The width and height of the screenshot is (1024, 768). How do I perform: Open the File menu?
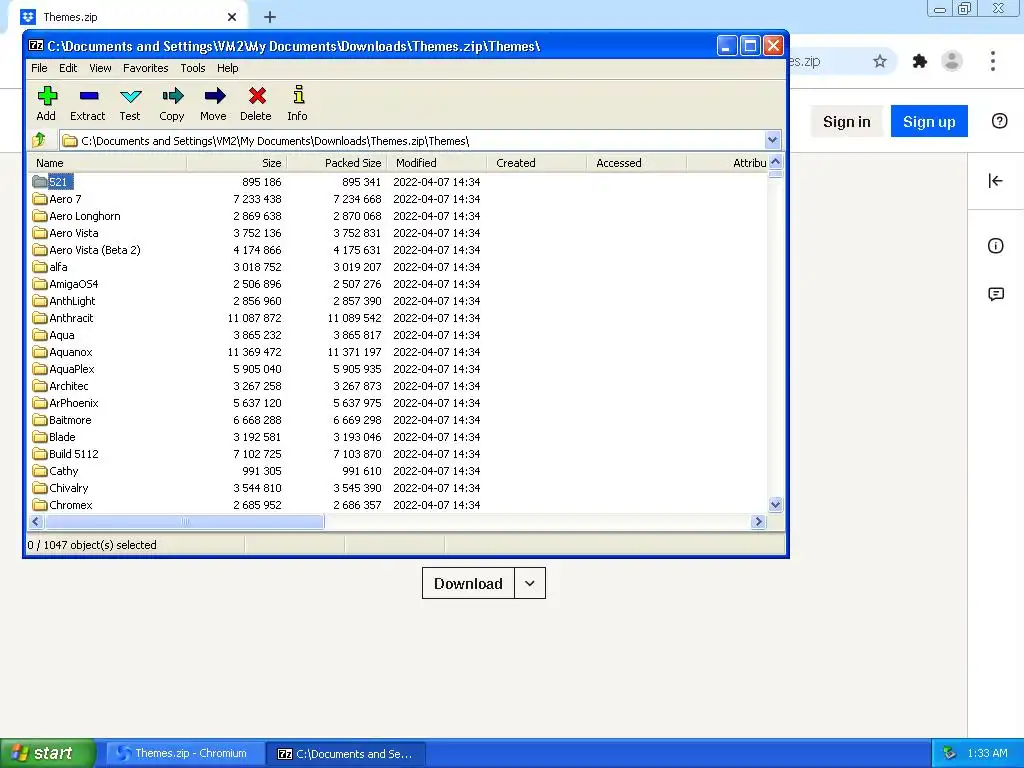39,68
